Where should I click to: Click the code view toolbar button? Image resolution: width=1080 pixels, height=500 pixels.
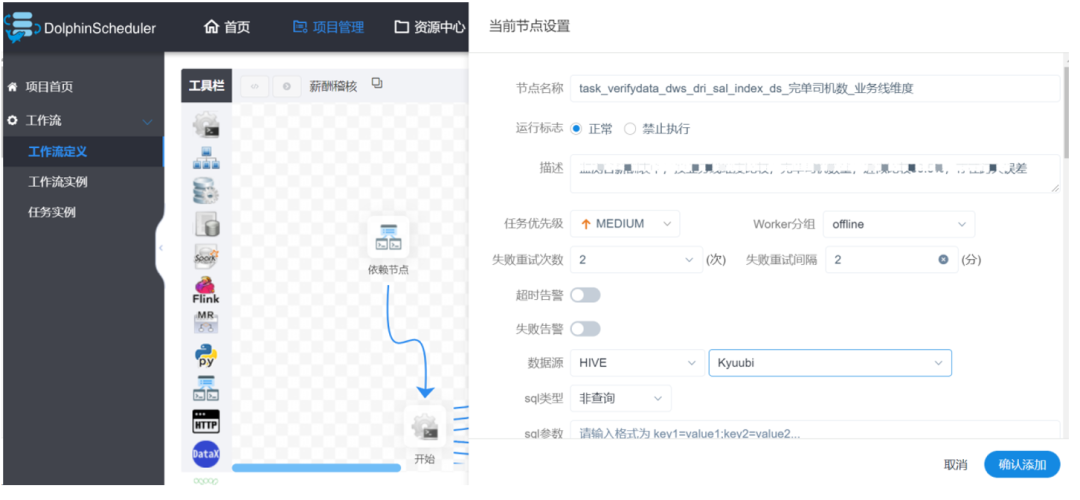click(x=255, y=87)
